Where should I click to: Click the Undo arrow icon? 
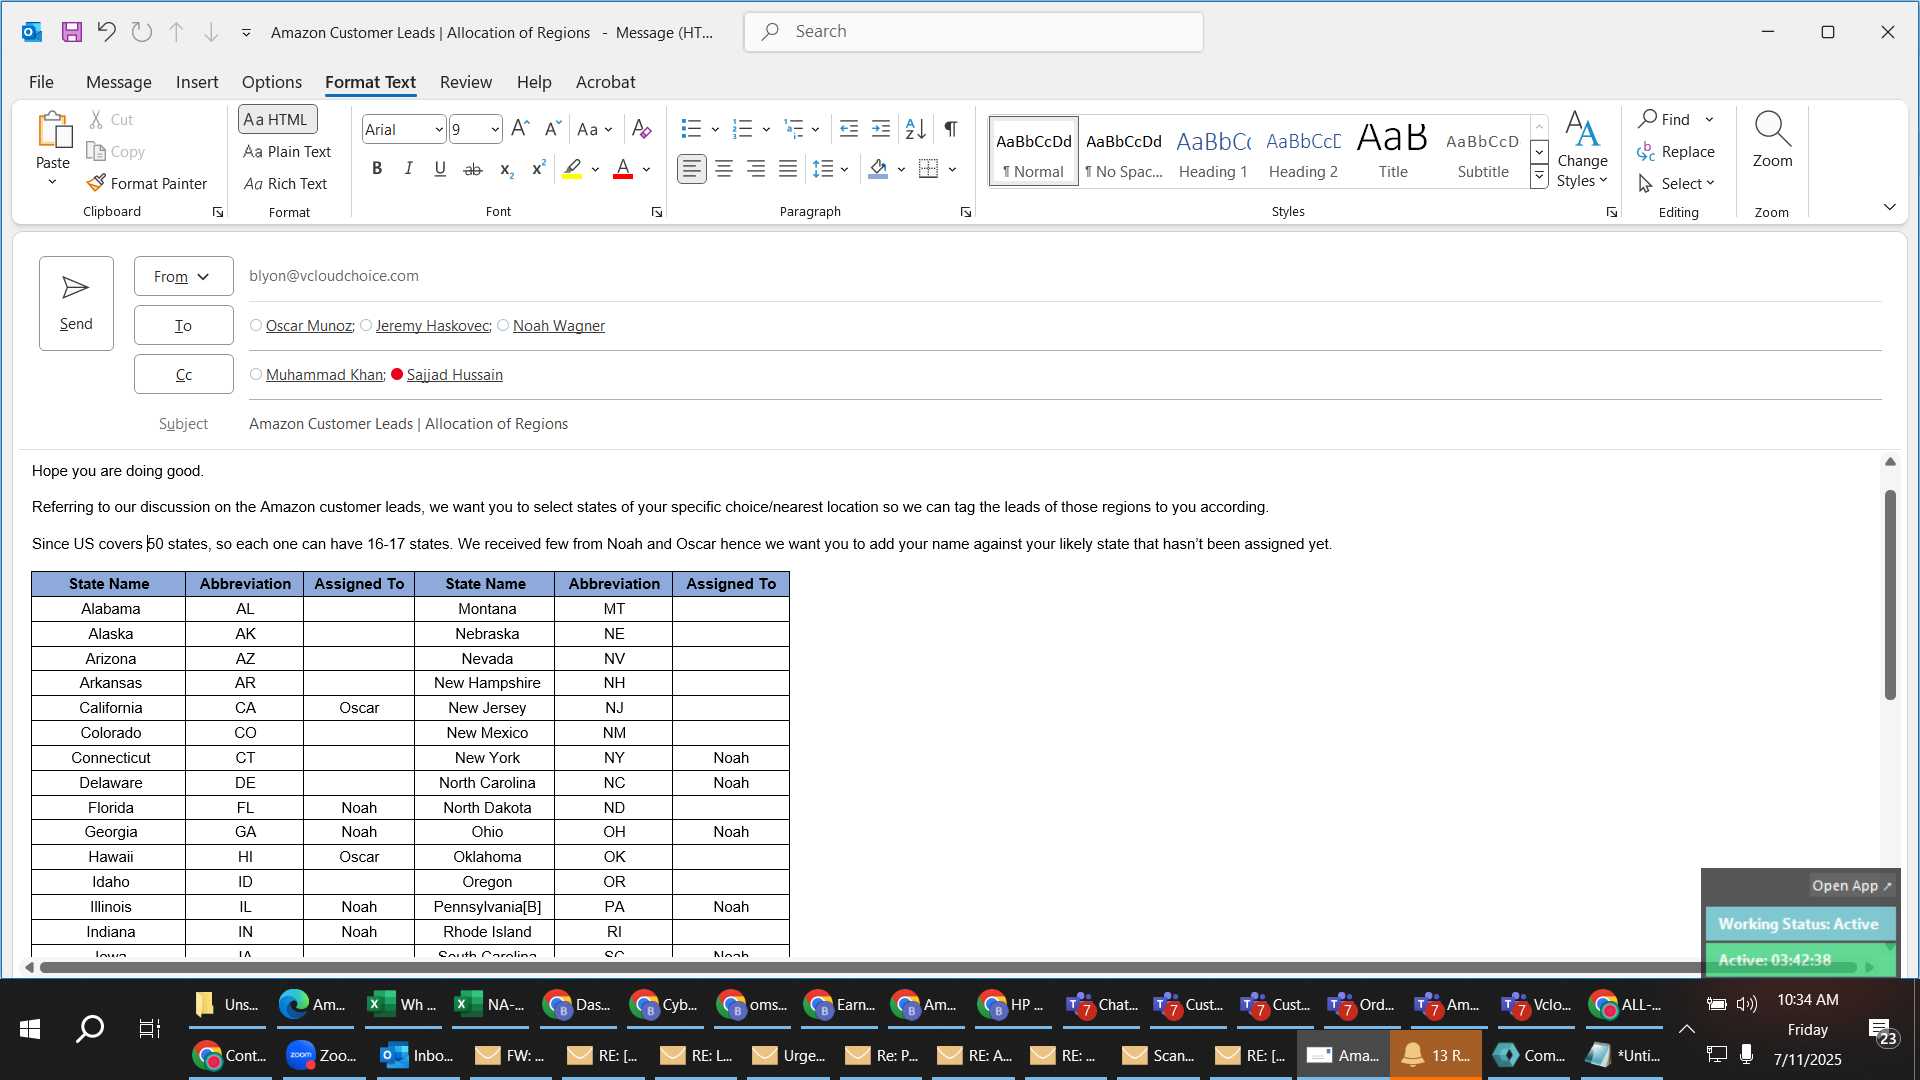point(106,32)
